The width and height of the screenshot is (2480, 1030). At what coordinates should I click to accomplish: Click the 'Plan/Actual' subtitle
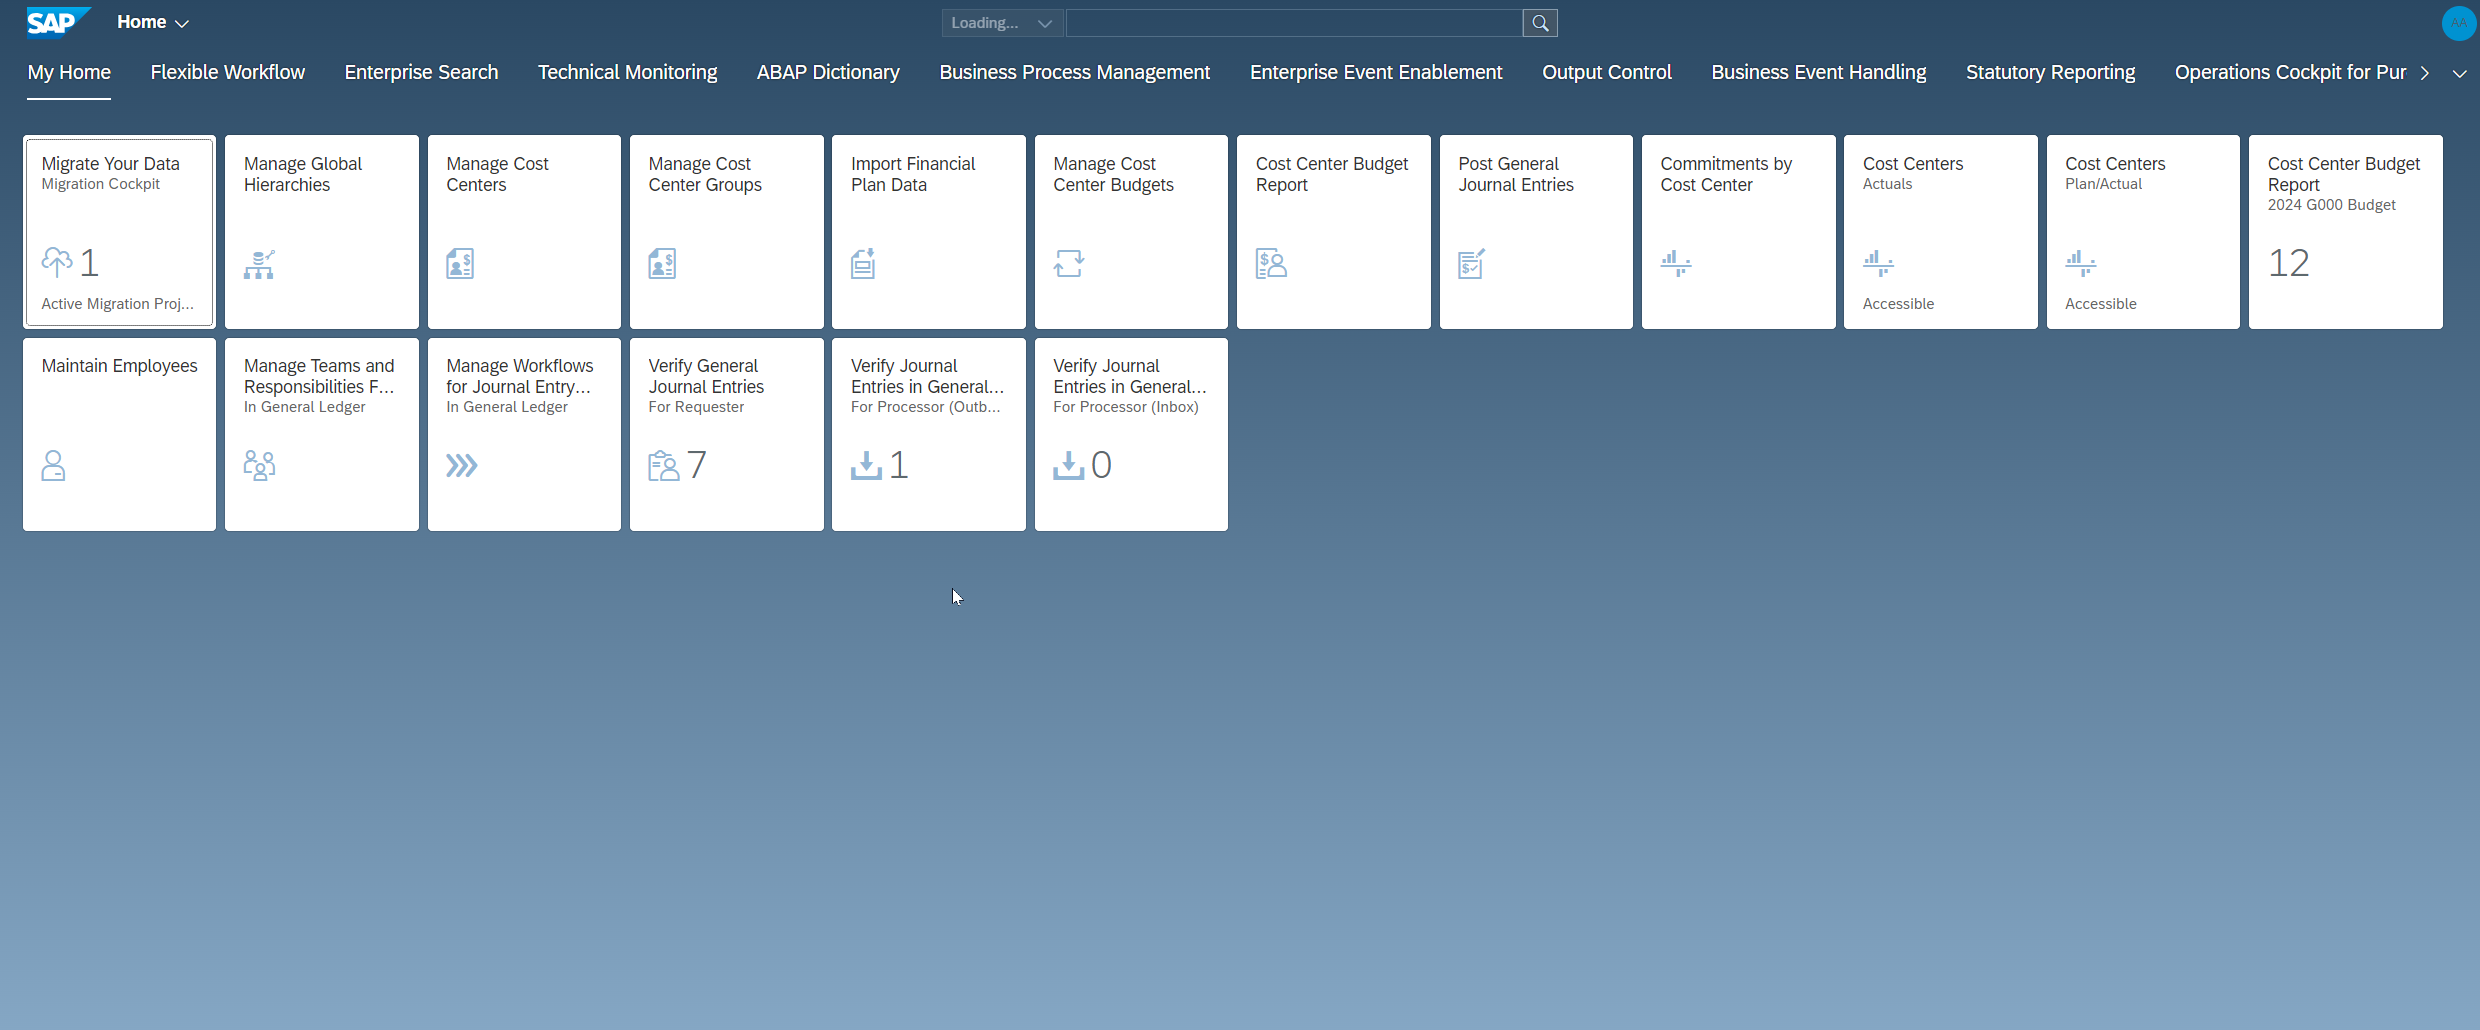[x=2104, y=184]
